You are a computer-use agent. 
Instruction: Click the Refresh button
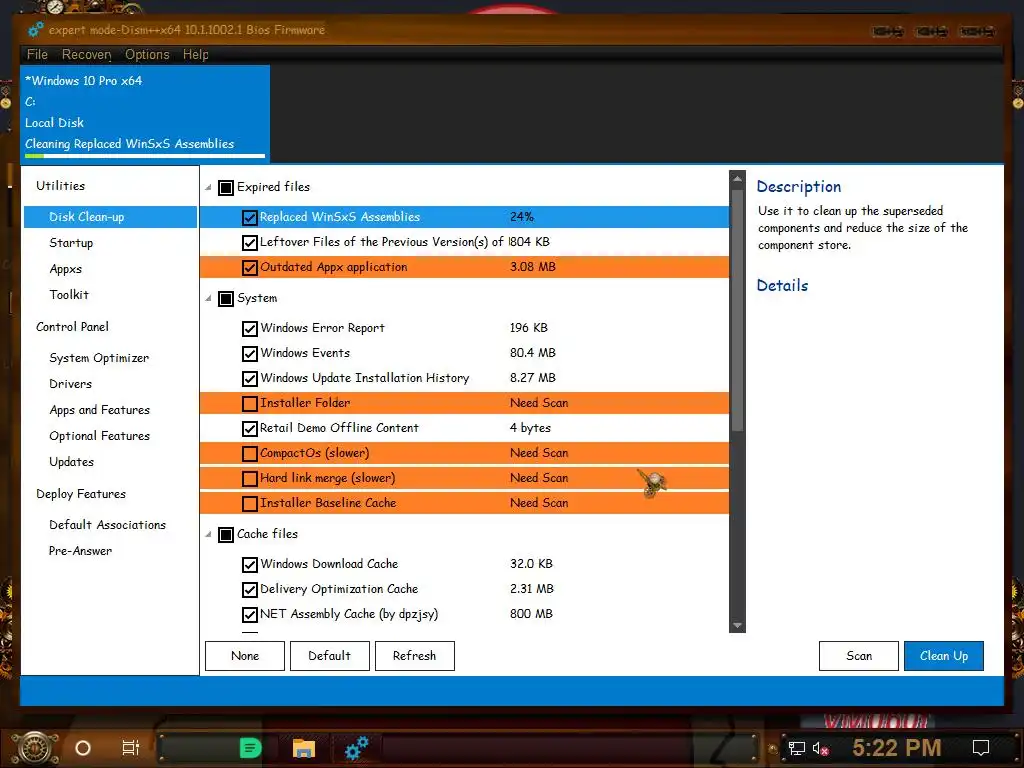tap(415, 656)
